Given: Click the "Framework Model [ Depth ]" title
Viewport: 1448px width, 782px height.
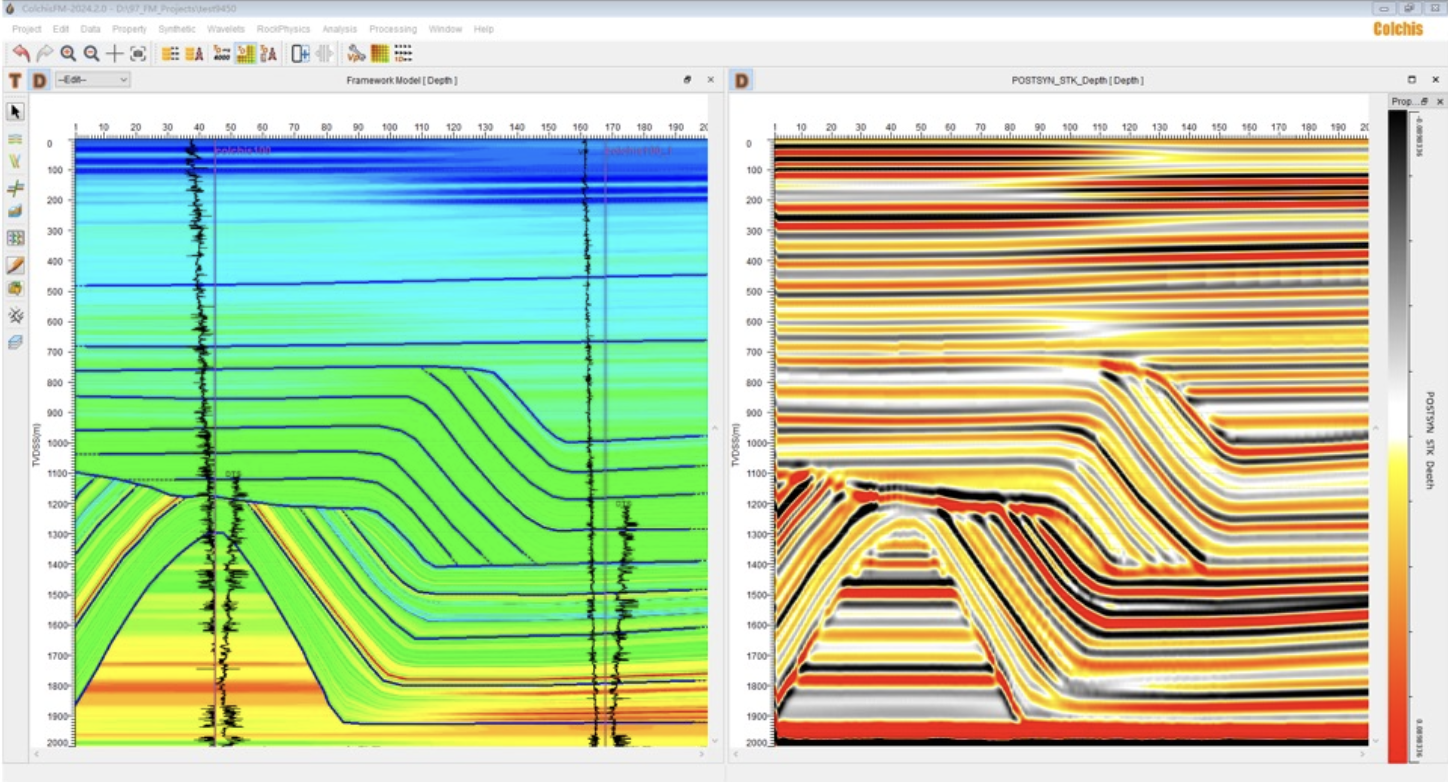Looking at the screenshot, I should (x=401, y=80).
